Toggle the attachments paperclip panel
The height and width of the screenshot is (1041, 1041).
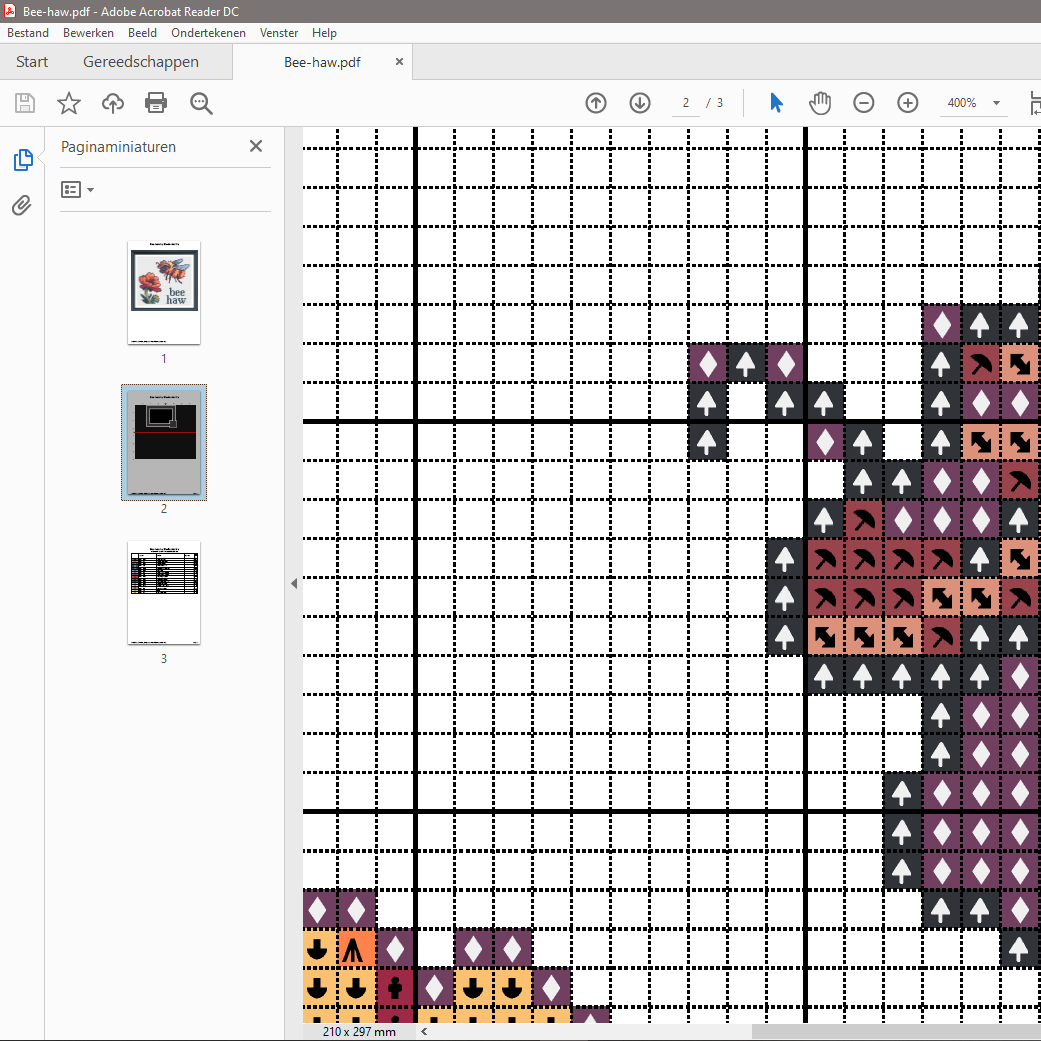(22, 206)
